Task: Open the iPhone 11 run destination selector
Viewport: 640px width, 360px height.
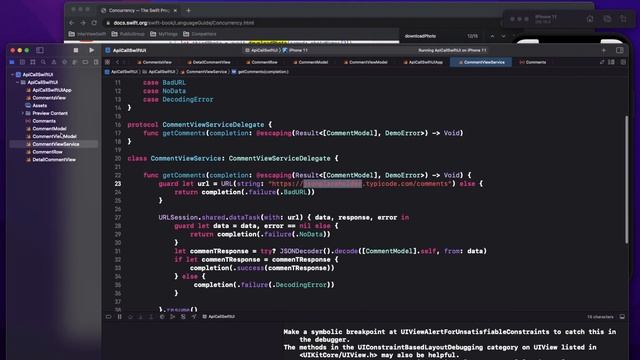Action: pos(296,51)
